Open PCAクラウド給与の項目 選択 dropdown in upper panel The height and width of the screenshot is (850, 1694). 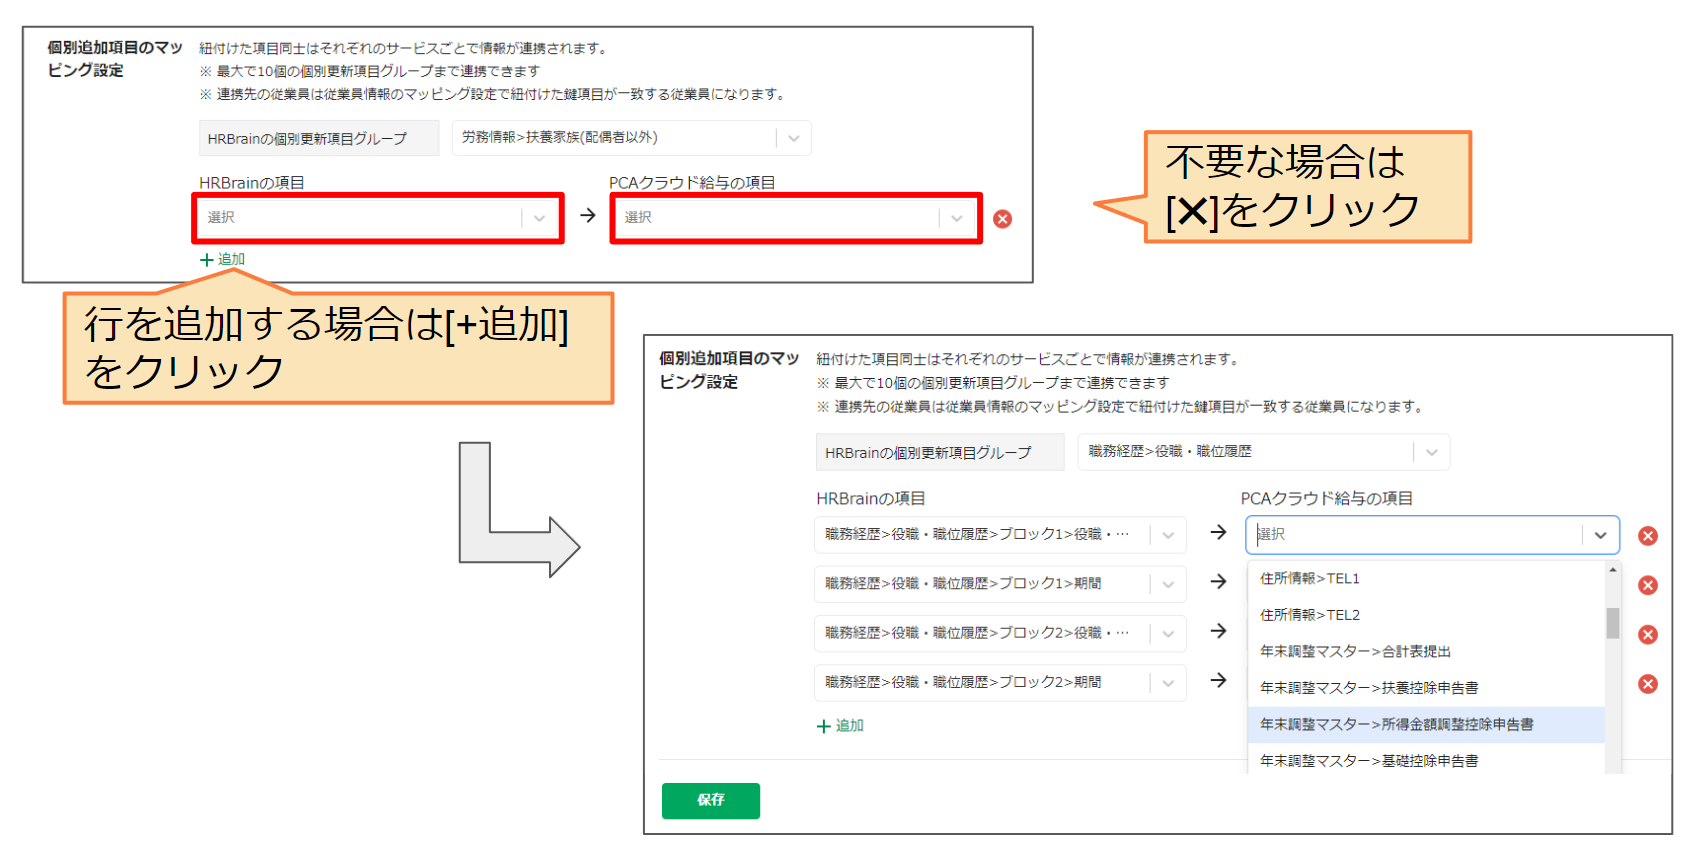pyautogui.click(x=796, y=218)
